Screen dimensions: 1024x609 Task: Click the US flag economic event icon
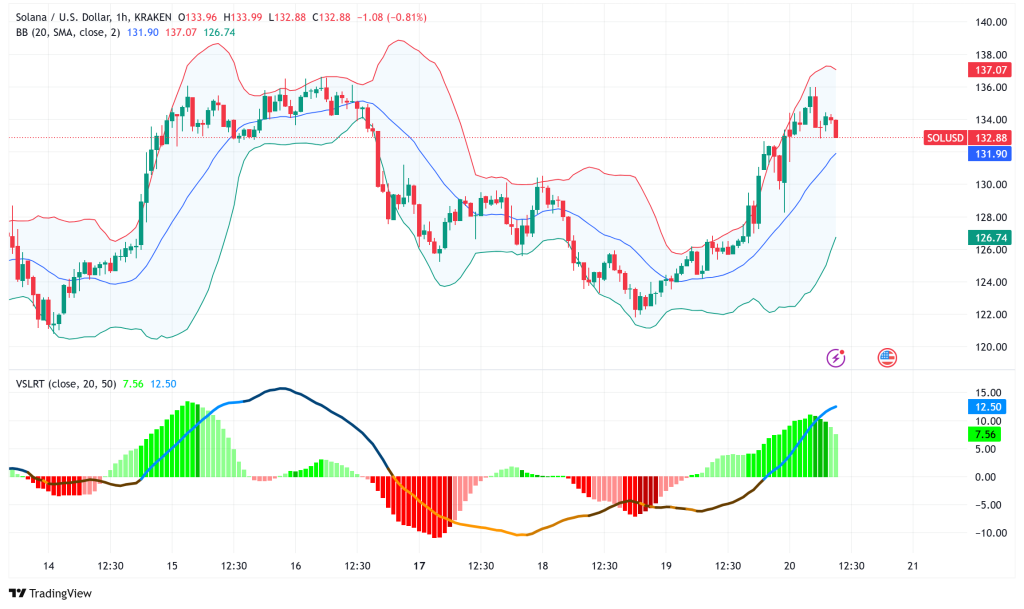point(887,358)
